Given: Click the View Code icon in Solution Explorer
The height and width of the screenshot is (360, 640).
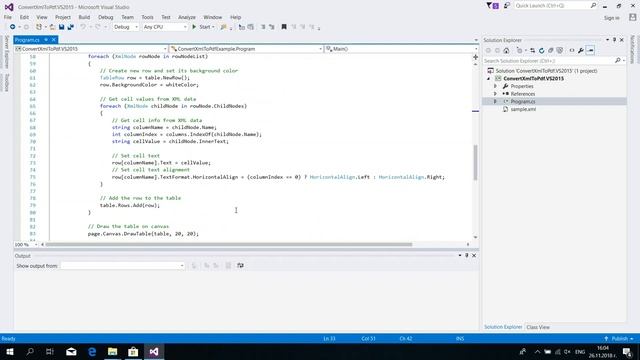Looking at the screenshot, I should coord(571,50).
